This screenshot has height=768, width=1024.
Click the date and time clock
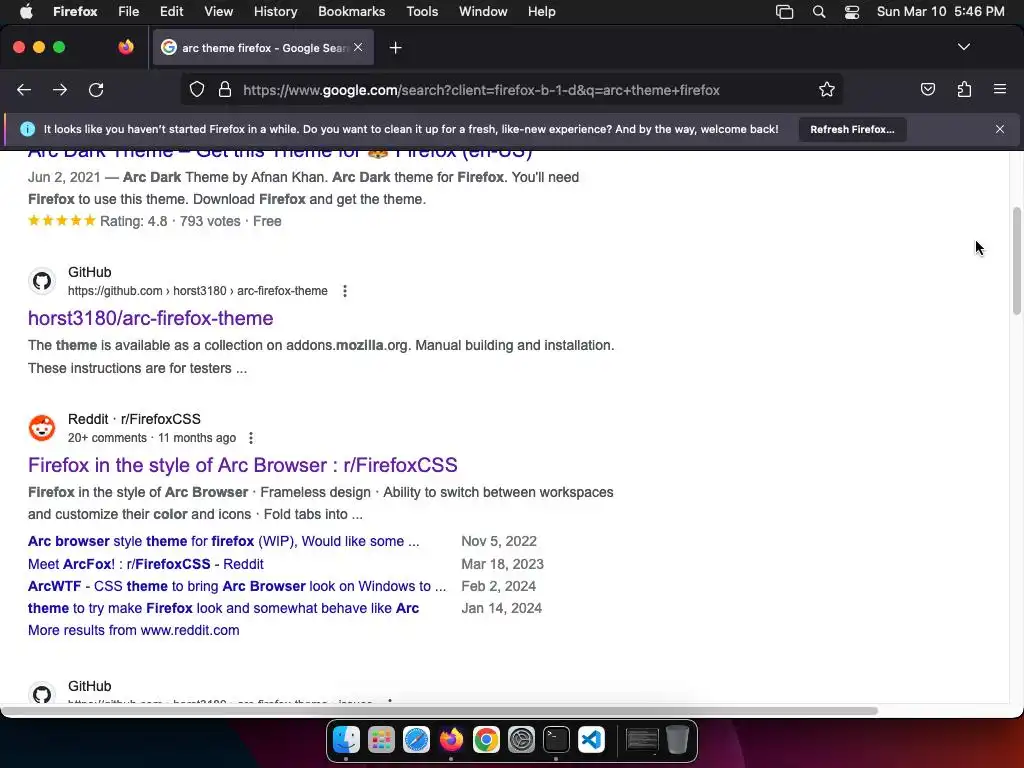[x=940, y=12]
